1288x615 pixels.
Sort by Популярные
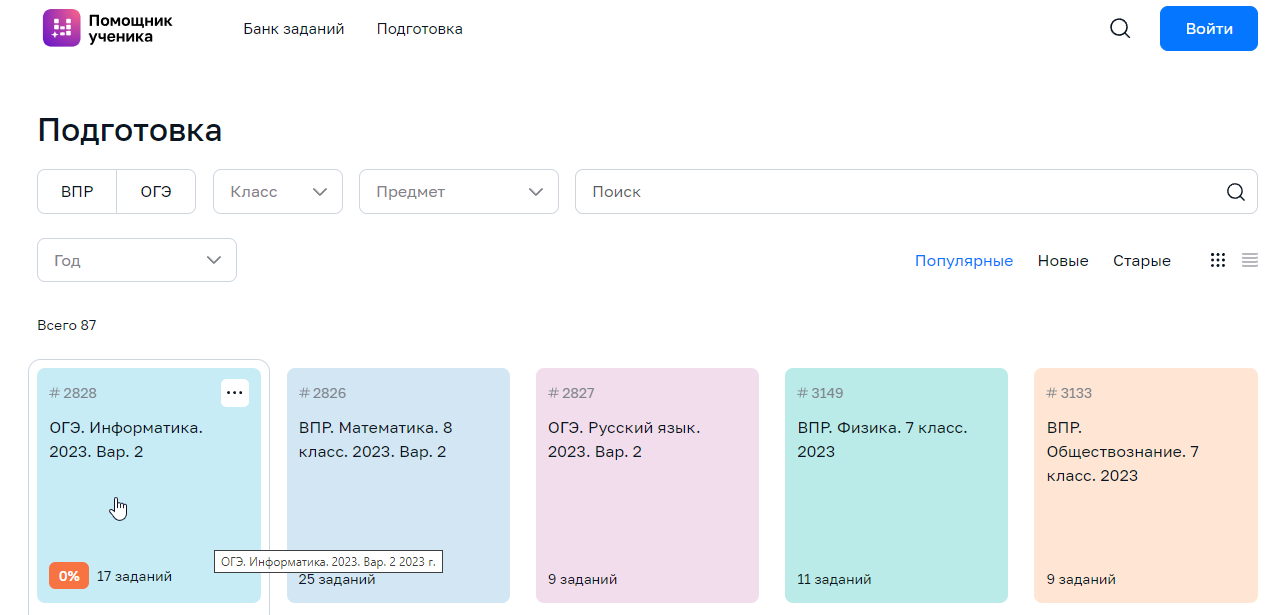[963, 261]
